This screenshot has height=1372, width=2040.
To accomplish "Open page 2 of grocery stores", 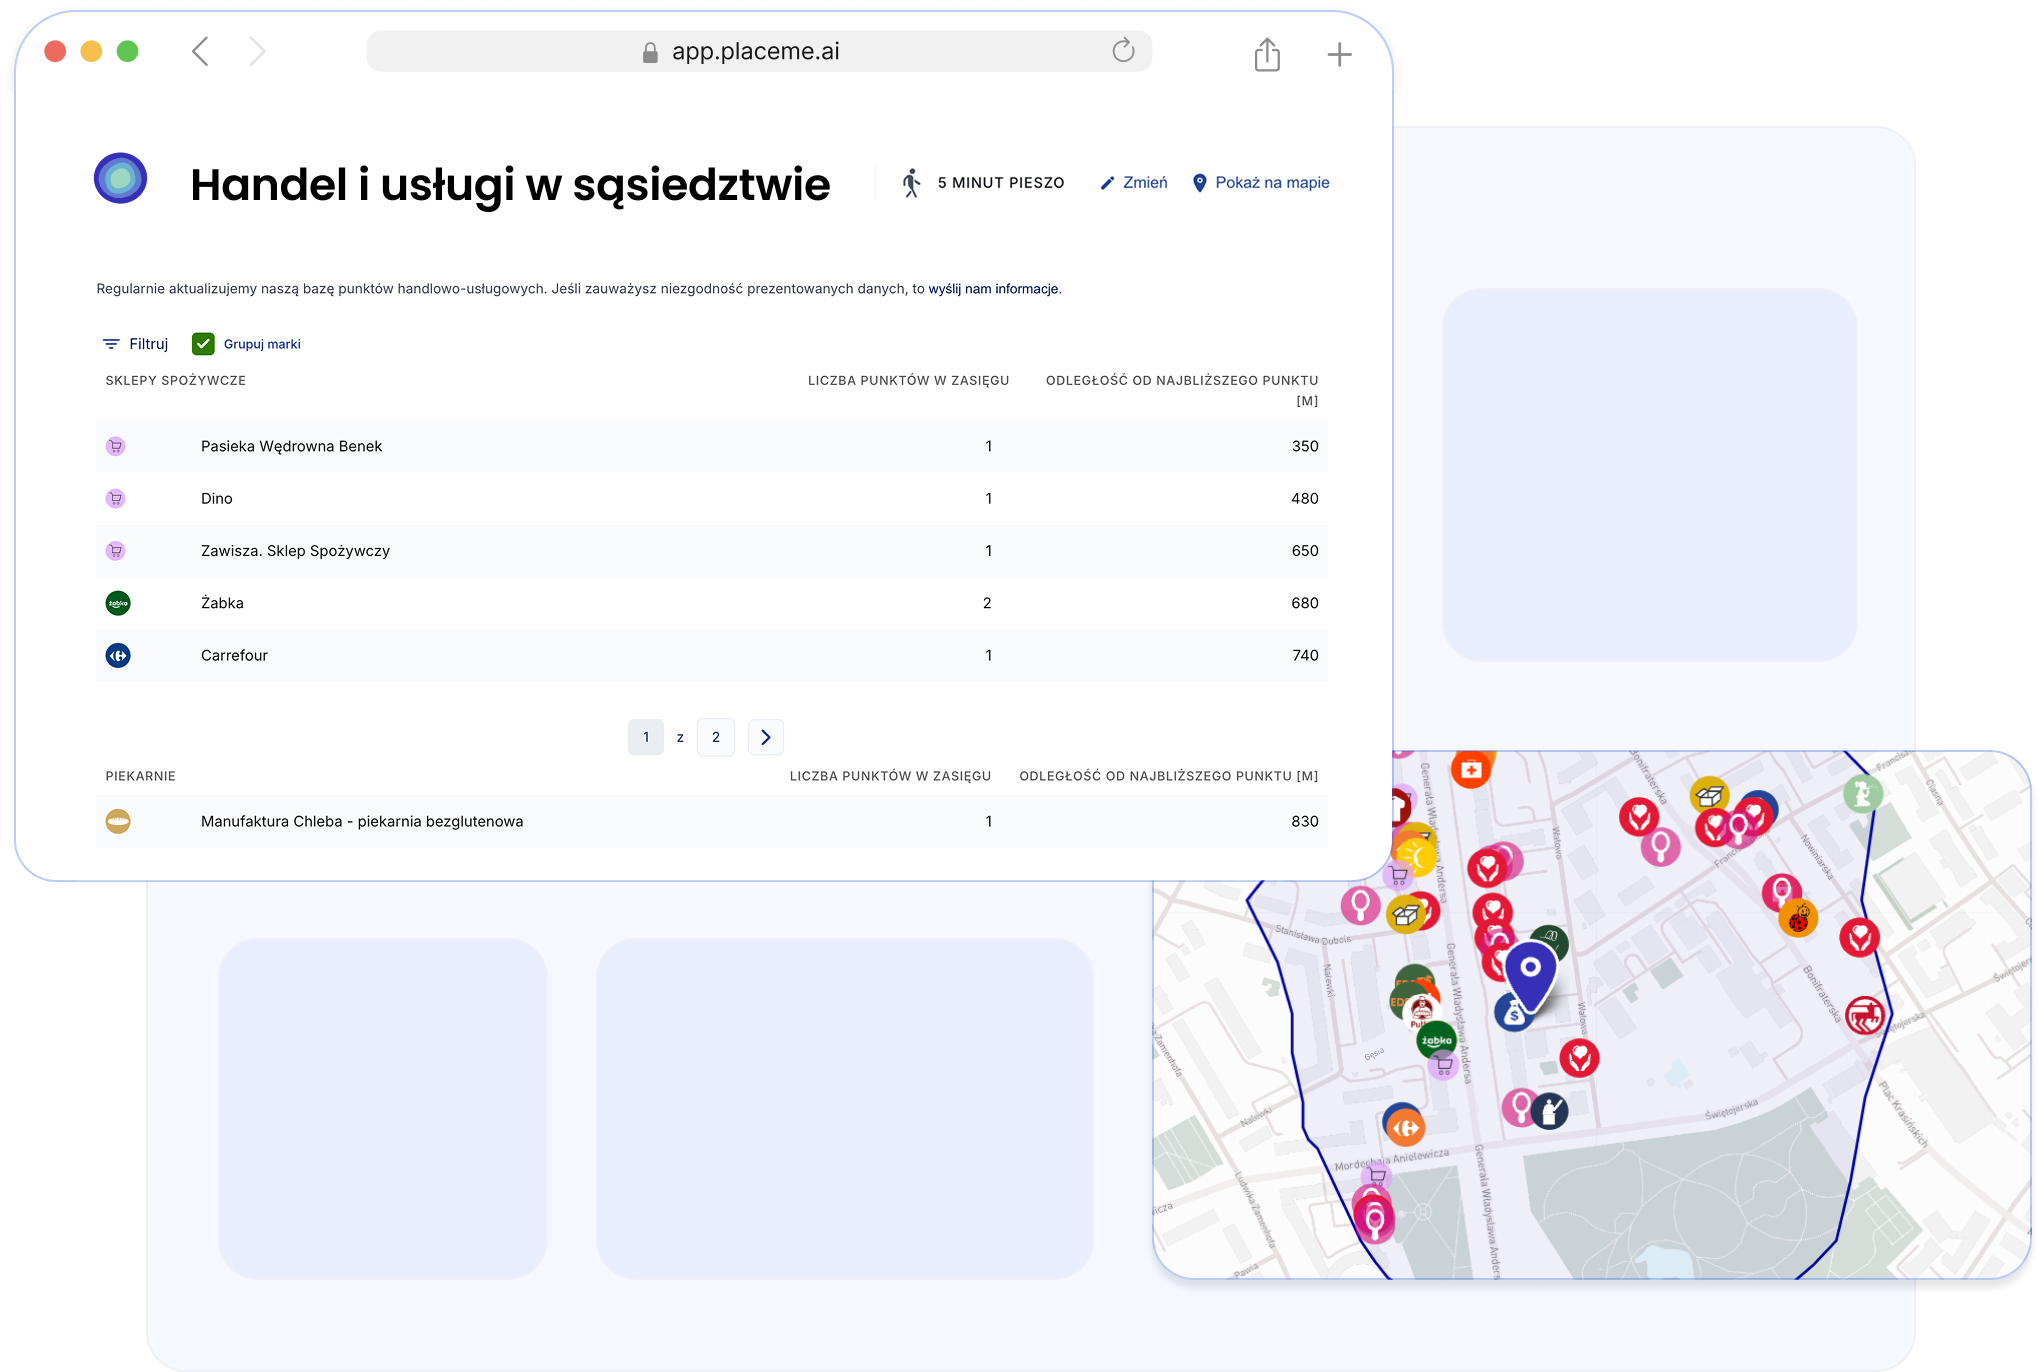I will [715, 737].
